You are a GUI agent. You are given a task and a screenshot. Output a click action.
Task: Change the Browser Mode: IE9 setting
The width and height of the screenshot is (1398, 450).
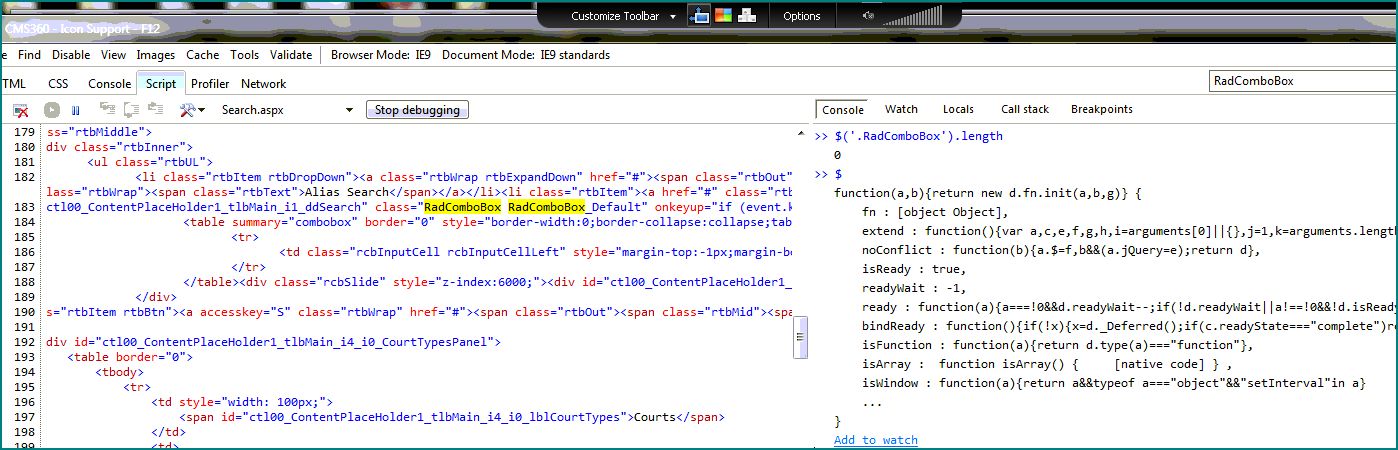click(x=381, y=55)
